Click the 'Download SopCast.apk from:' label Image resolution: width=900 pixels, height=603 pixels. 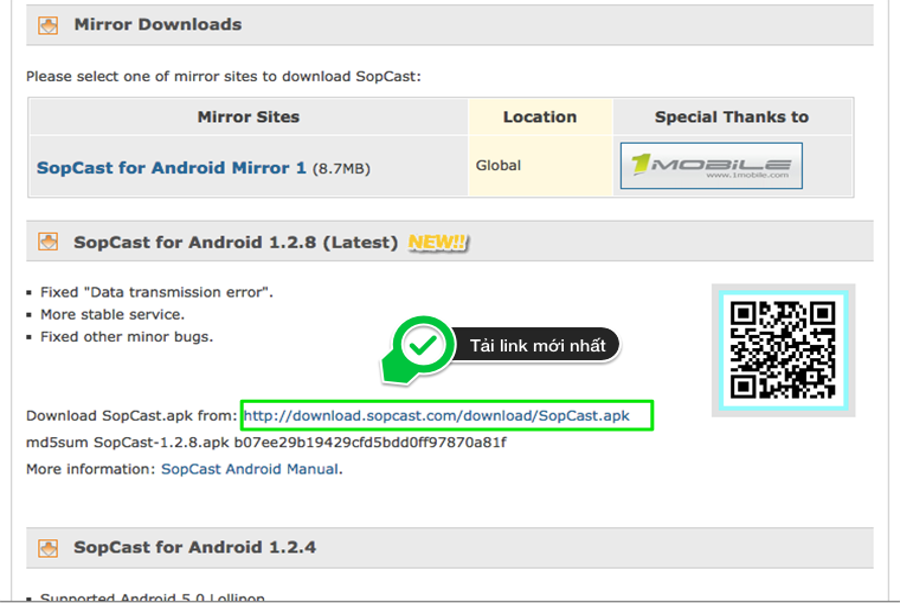click(x=132, y=415)
